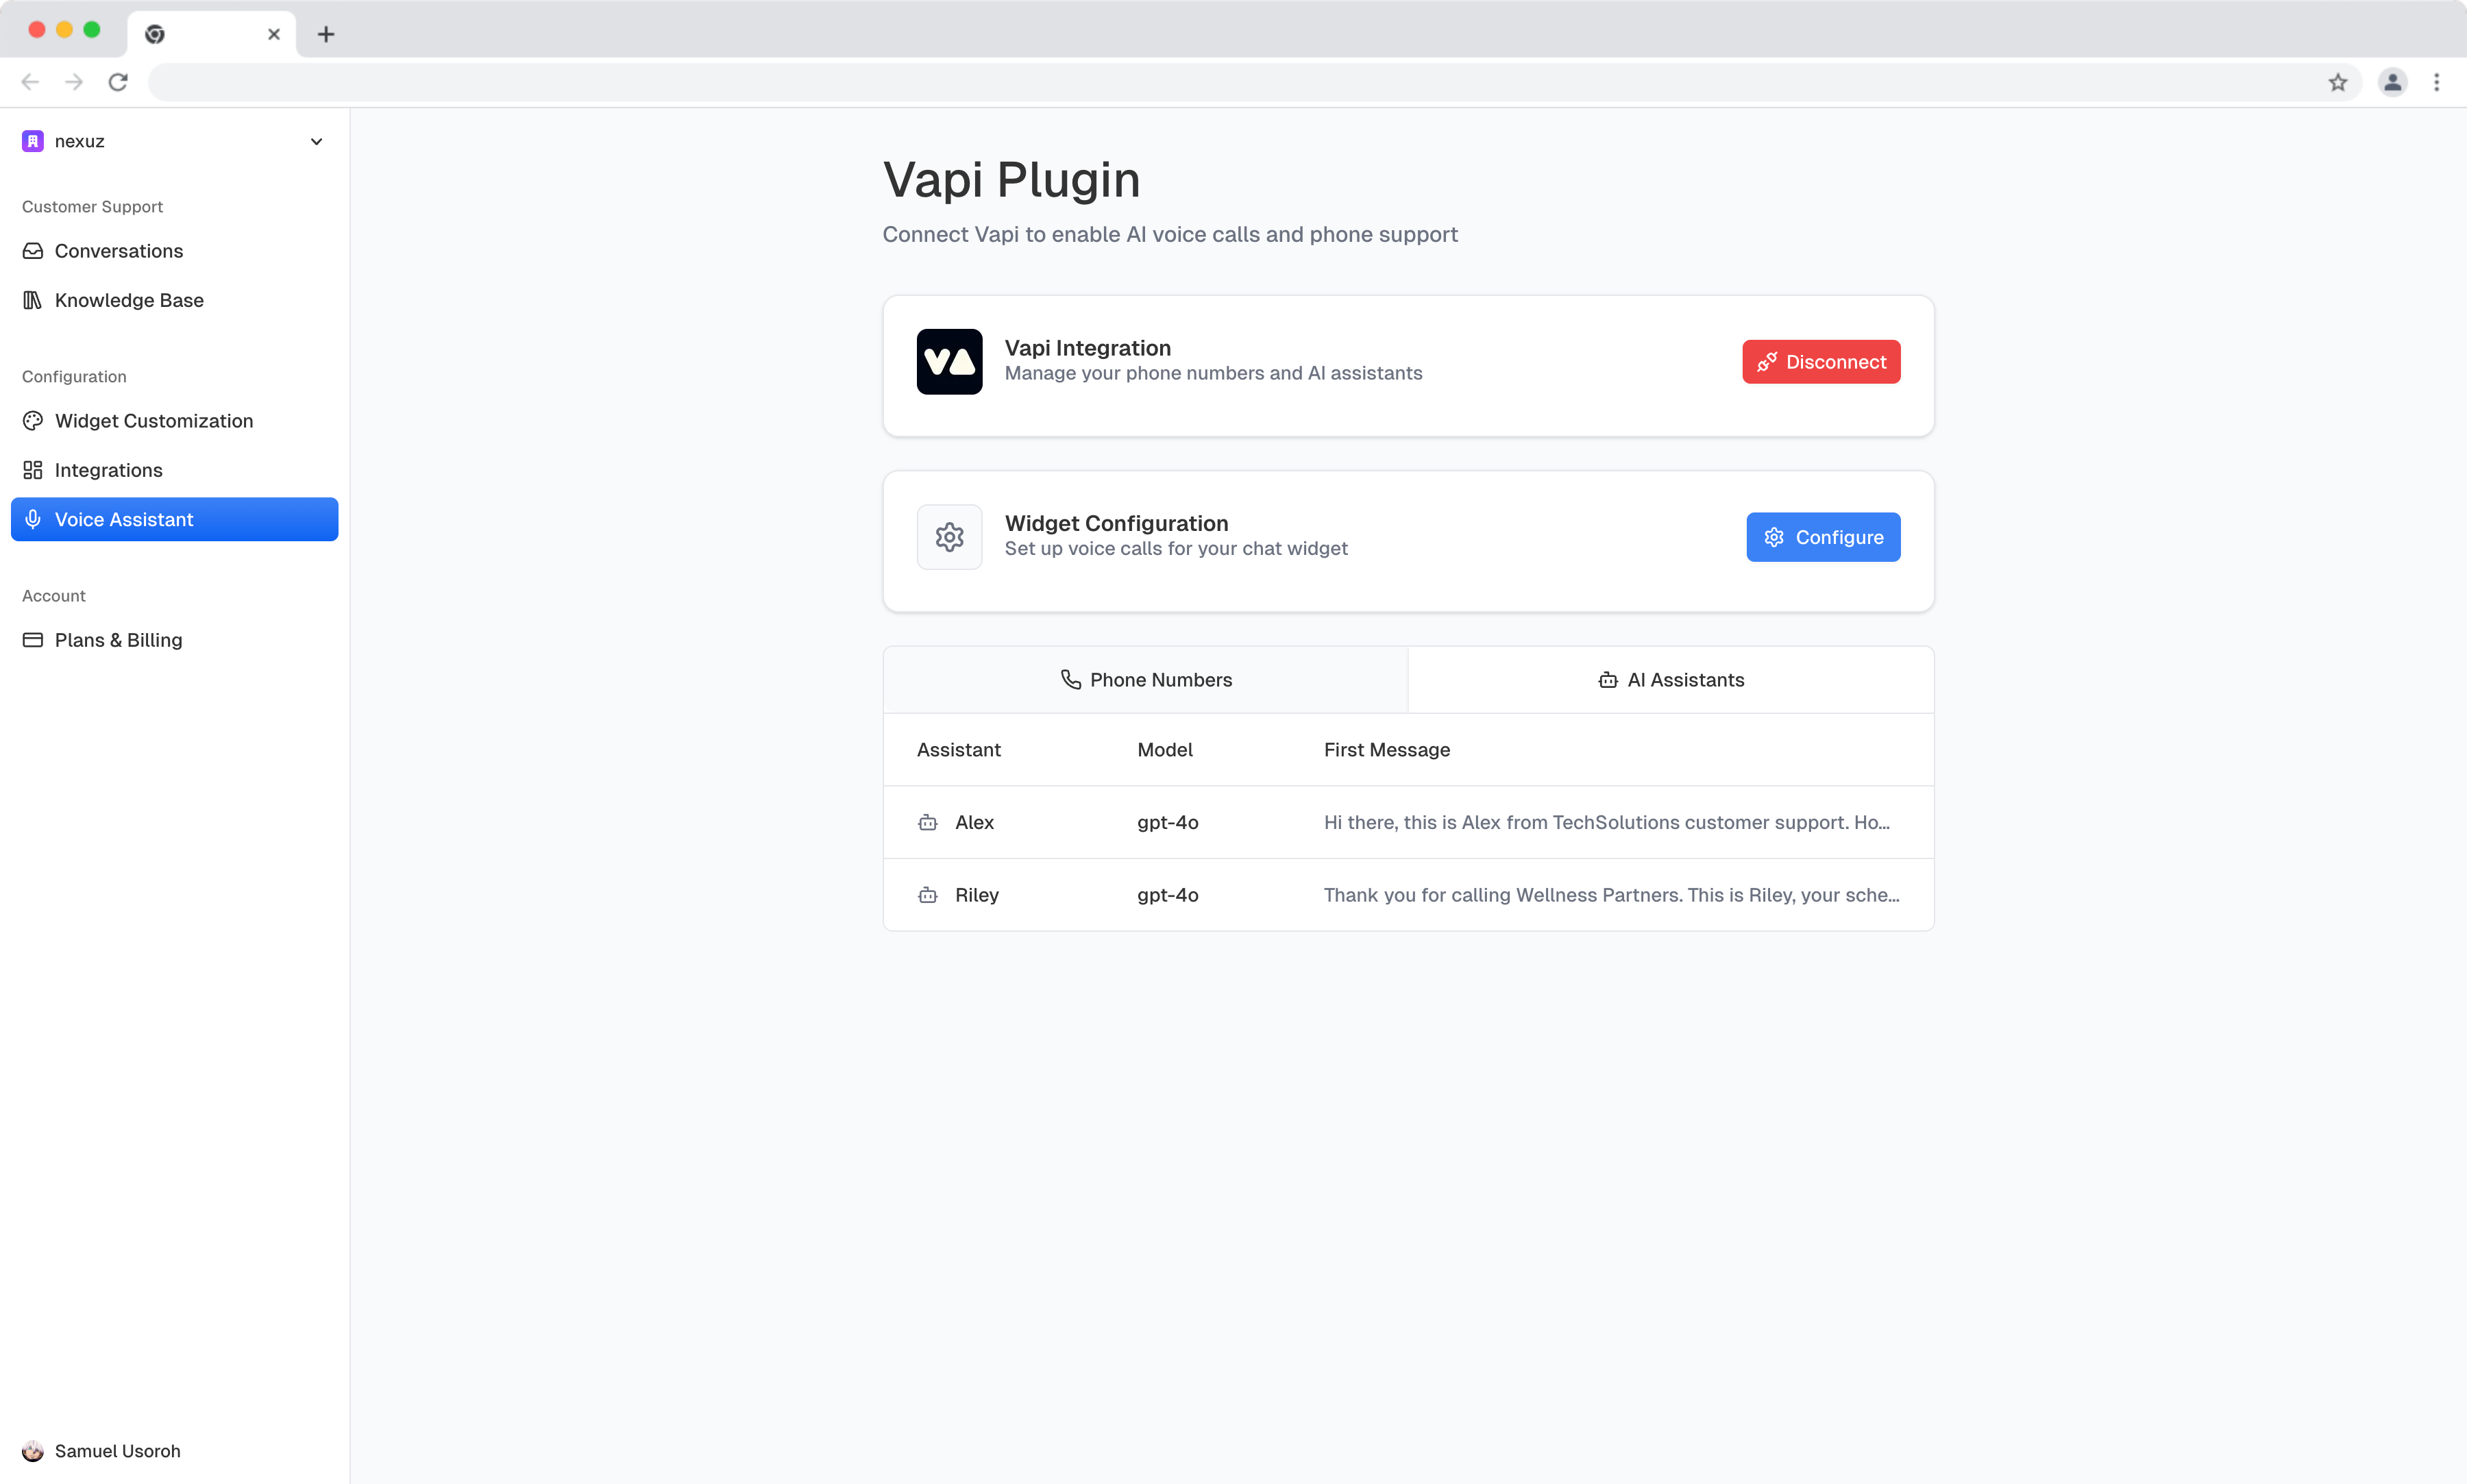Click the Plans & Billing card icon
This screenshot has height=1484, width=2467.
point(33,639)
